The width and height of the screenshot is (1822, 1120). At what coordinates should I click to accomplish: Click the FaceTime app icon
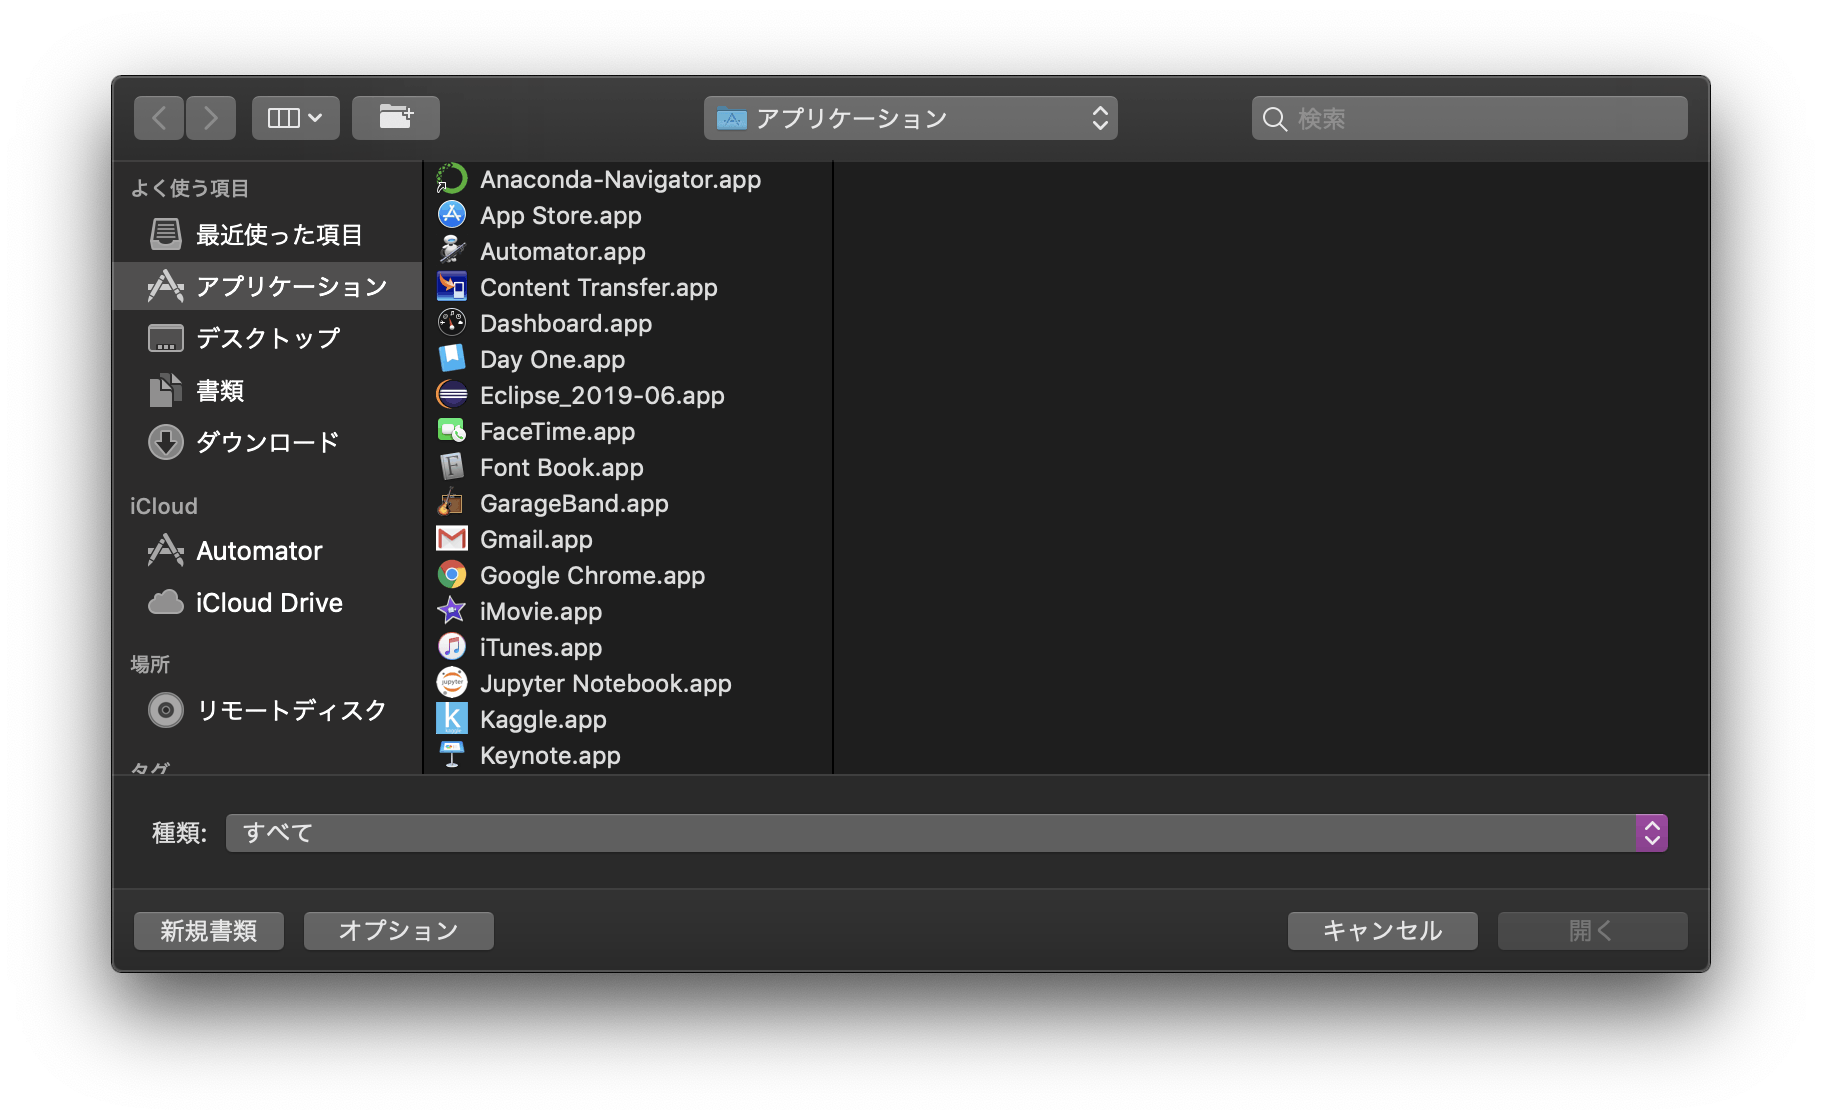(x=452, y=431)
